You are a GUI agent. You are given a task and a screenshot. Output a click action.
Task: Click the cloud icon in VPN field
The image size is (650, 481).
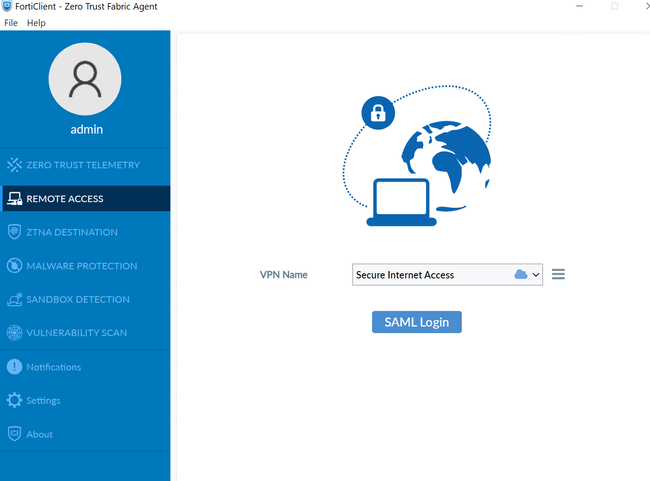tap(521, 275)
